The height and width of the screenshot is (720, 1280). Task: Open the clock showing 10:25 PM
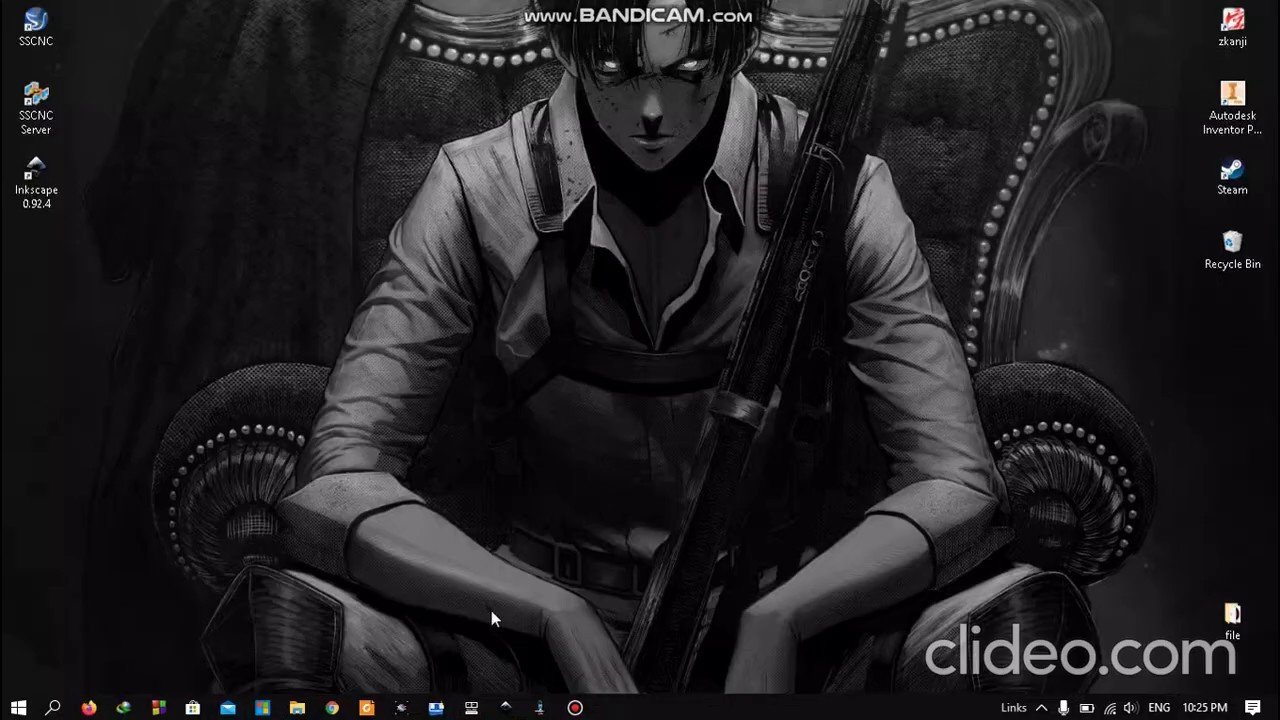click(1204, 708)
